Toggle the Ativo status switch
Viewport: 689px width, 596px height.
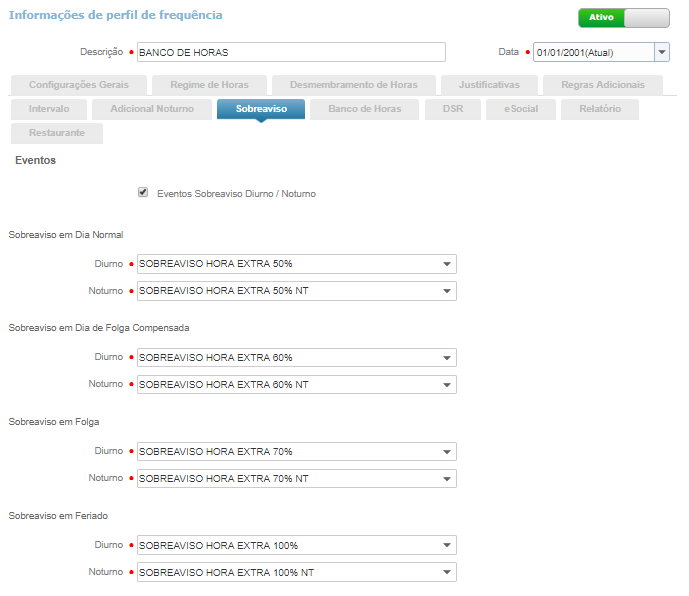tap(623, 17)
